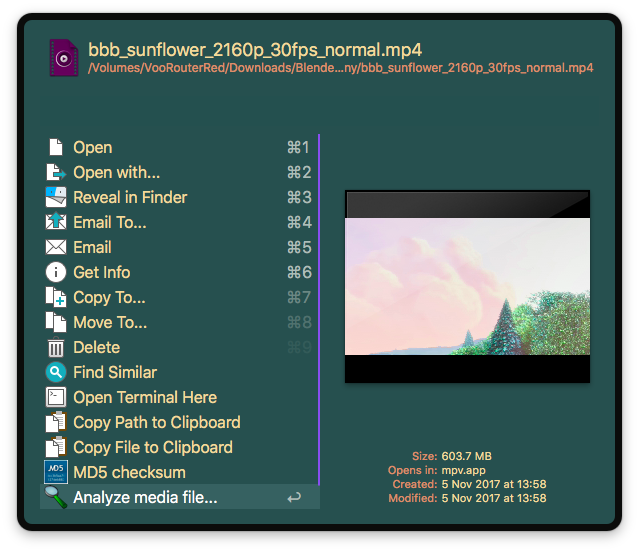Choose Open with... from the list
The image size is (639, 552).
pos(116,172)
